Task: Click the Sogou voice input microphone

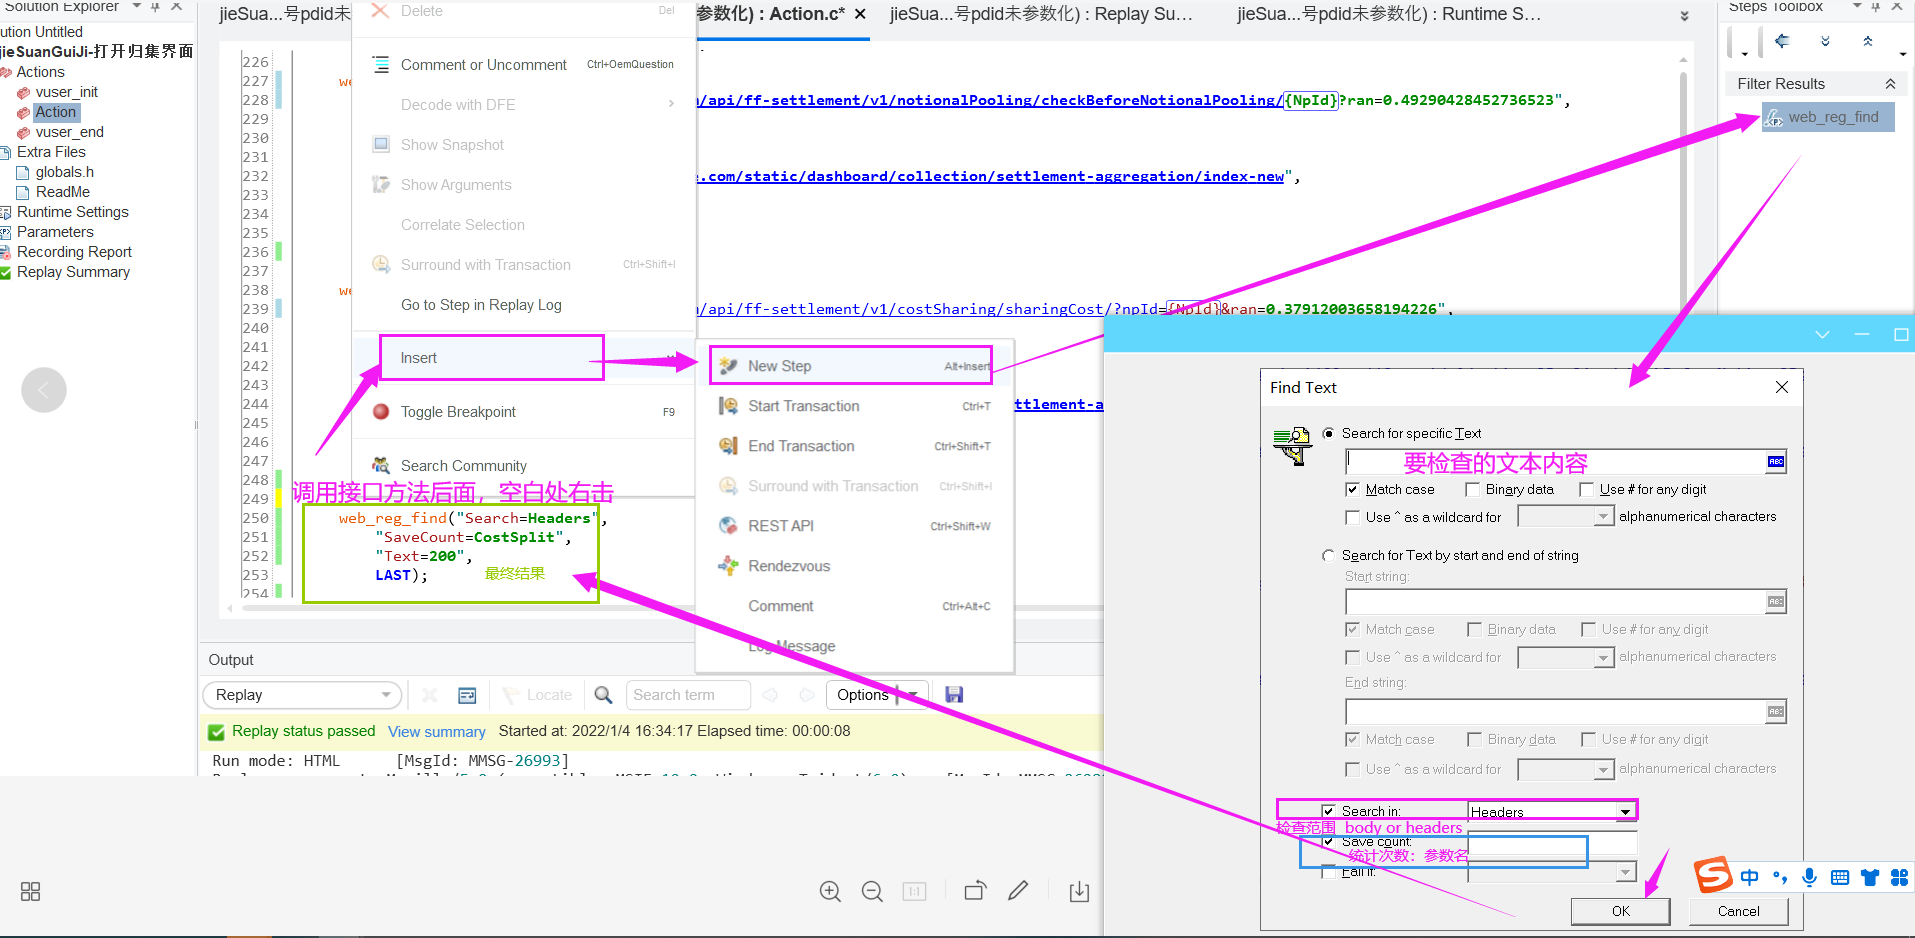Action: [x=1809, y=878]
